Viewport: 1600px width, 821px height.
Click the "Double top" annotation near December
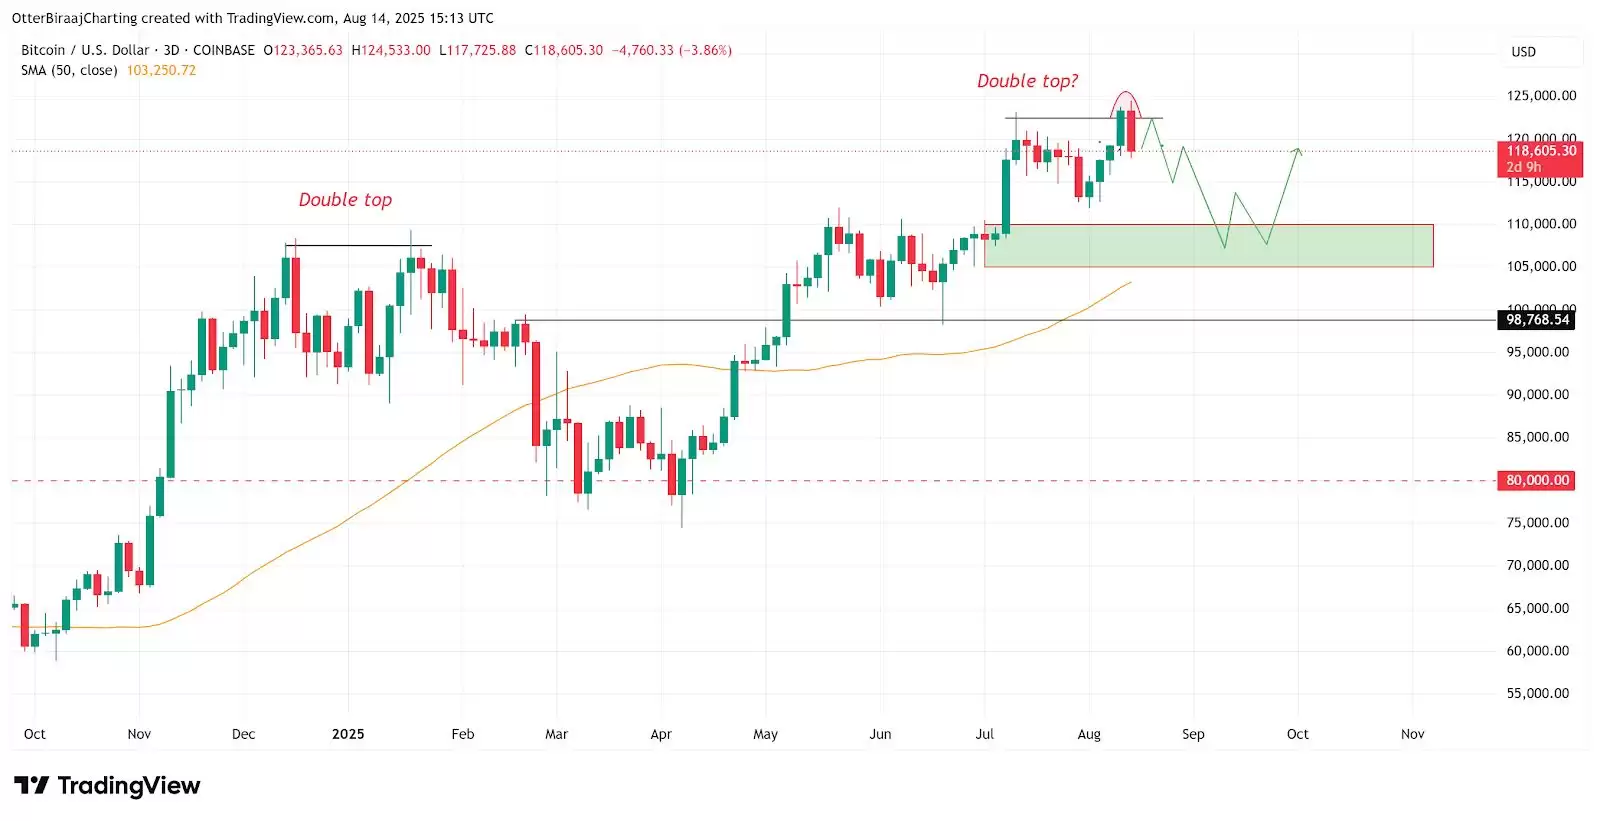(x=345, y=200)
